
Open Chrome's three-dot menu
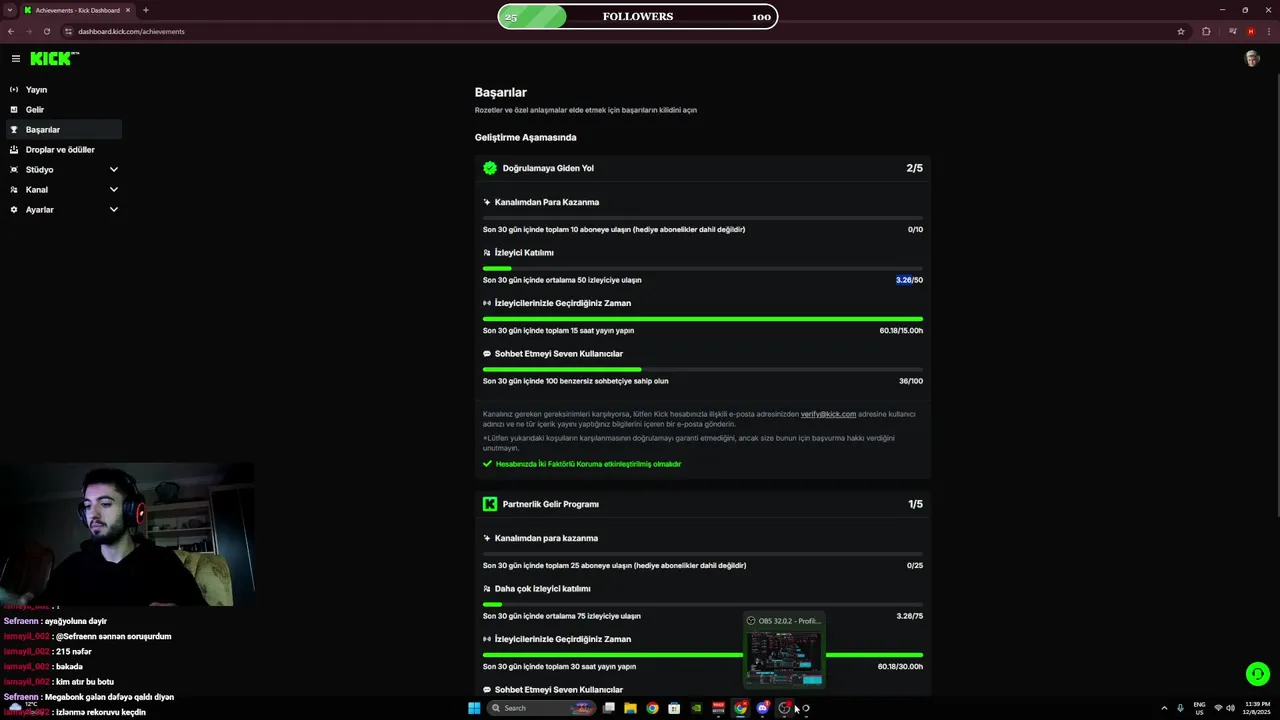[x=1268, y=31]
